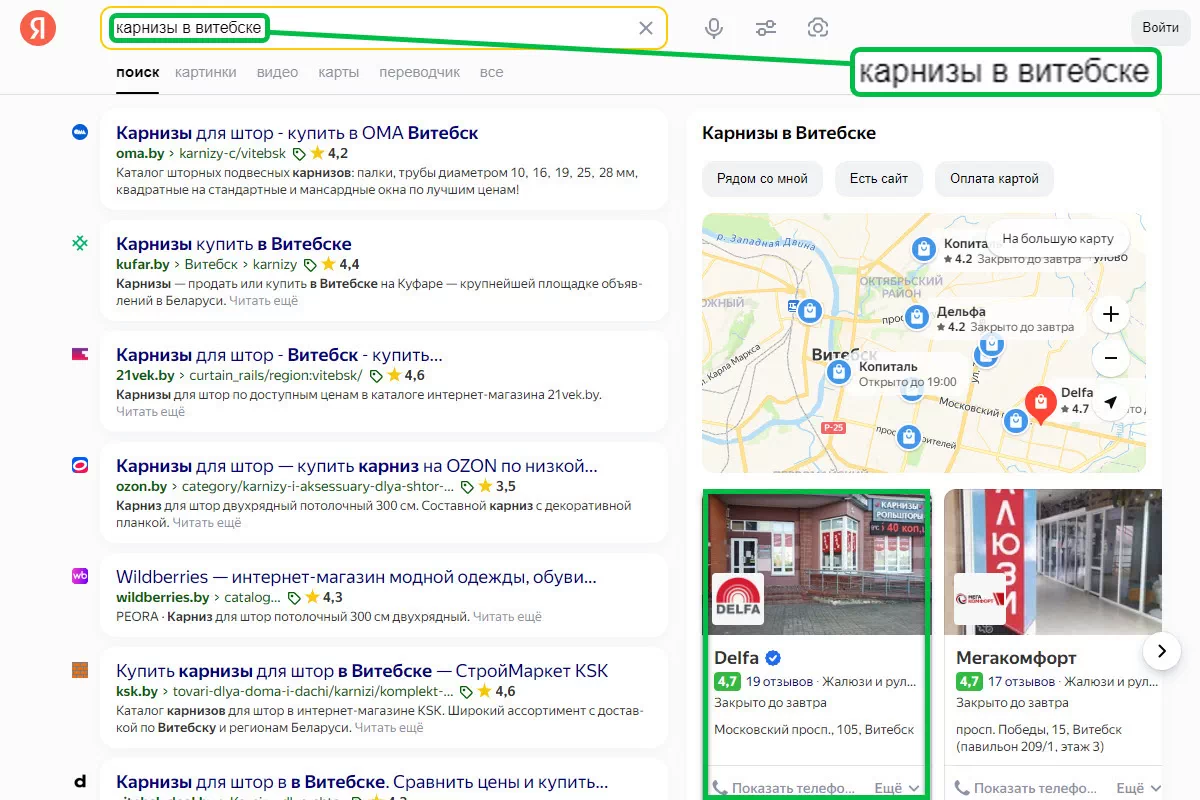Open search settings sliders icon

point(766,28)
